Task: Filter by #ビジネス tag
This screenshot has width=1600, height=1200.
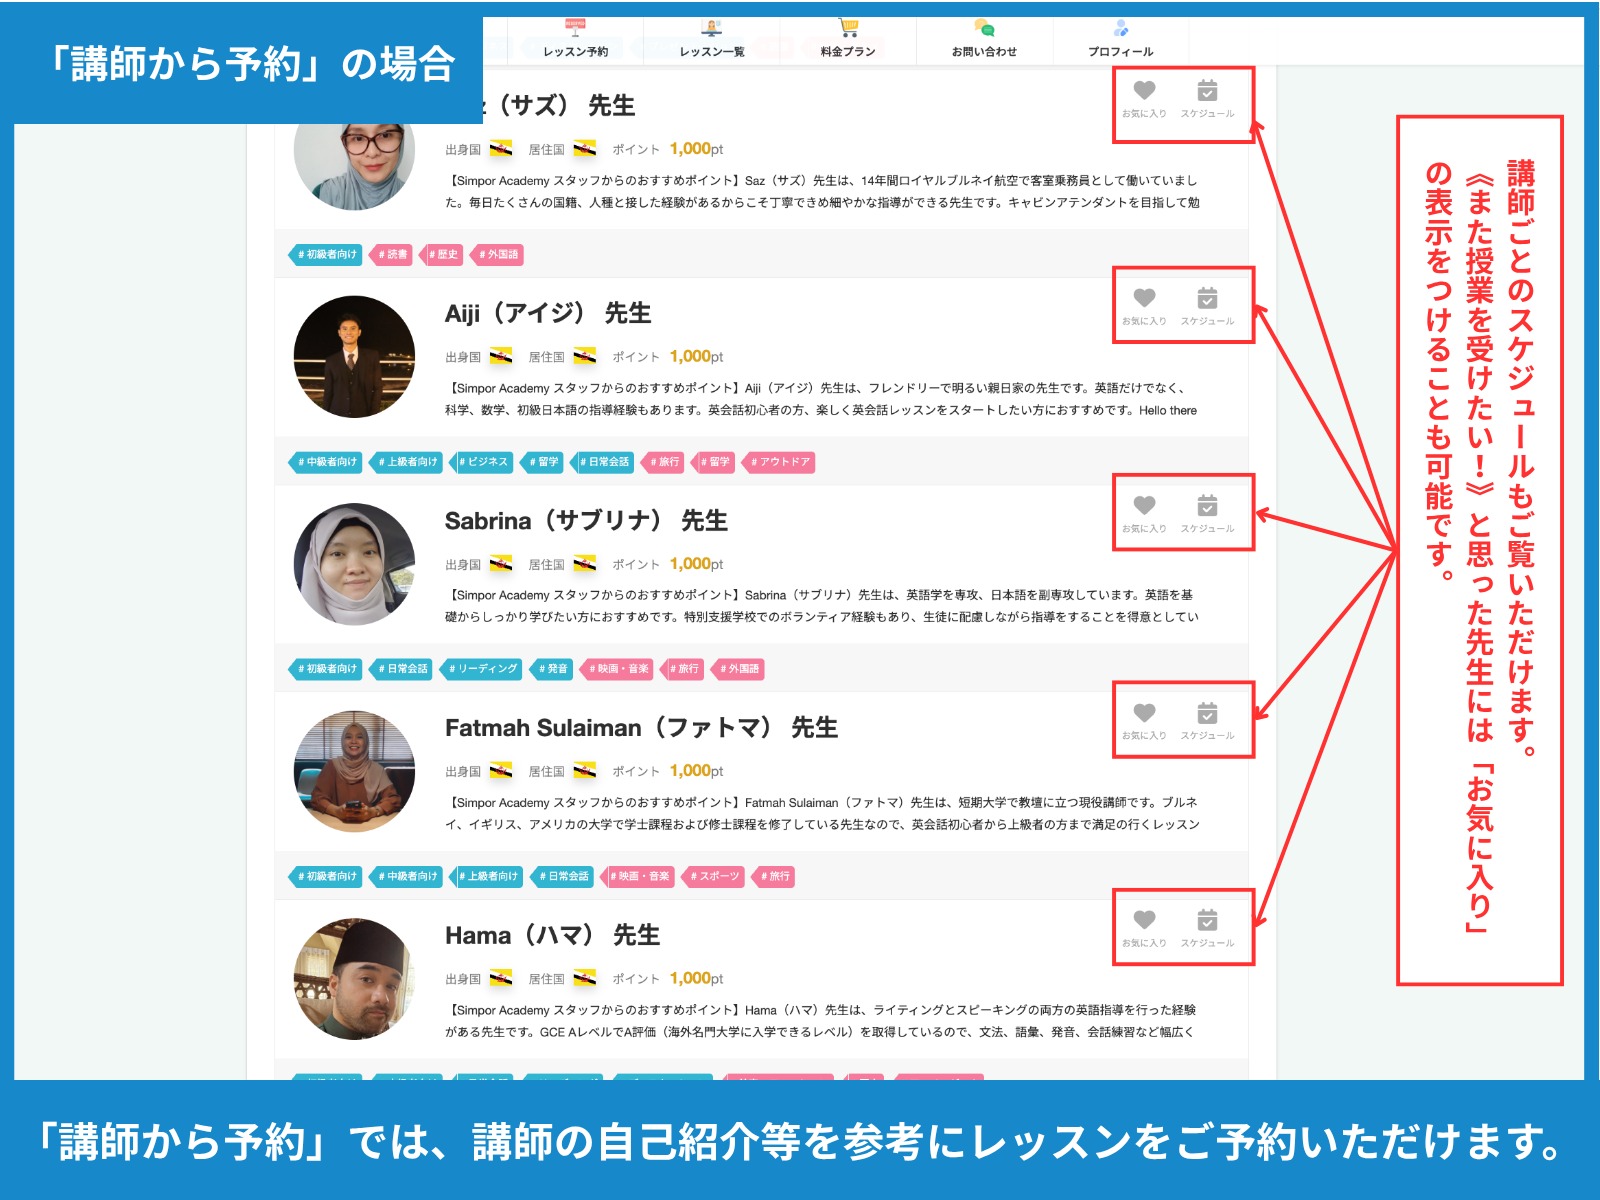Action: pos(484,462)
